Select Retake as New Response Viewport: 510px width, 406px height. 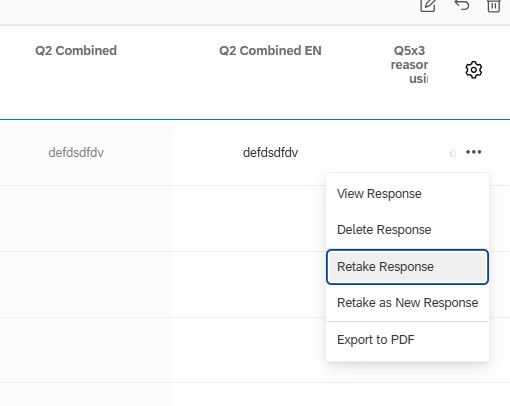pyautogui.click(x=407, y=303)
